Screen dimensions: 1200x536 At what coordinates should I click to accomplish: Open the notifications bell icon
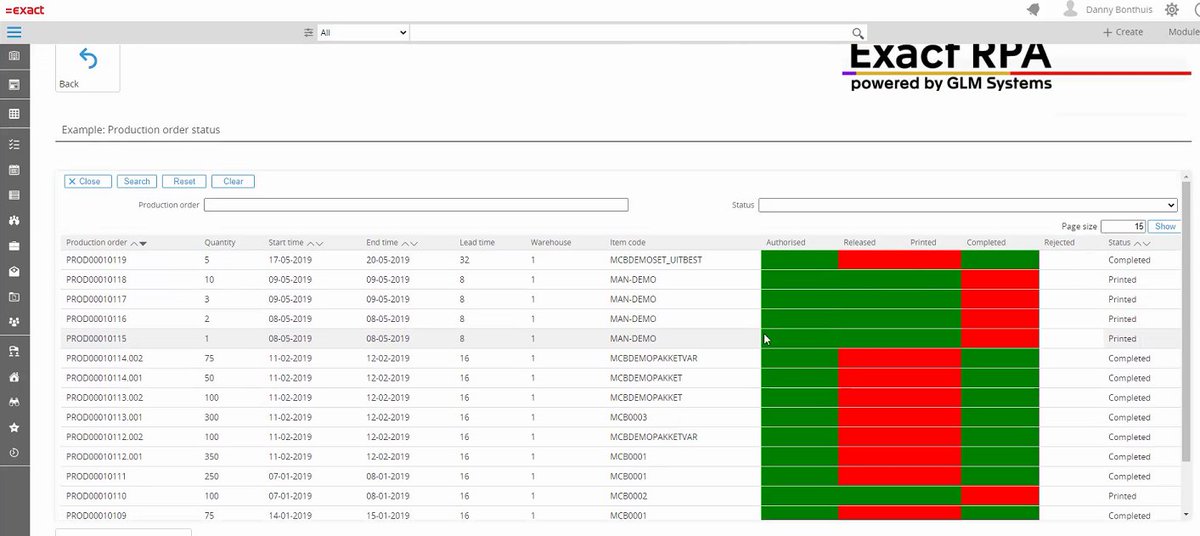pos(1032,10)
